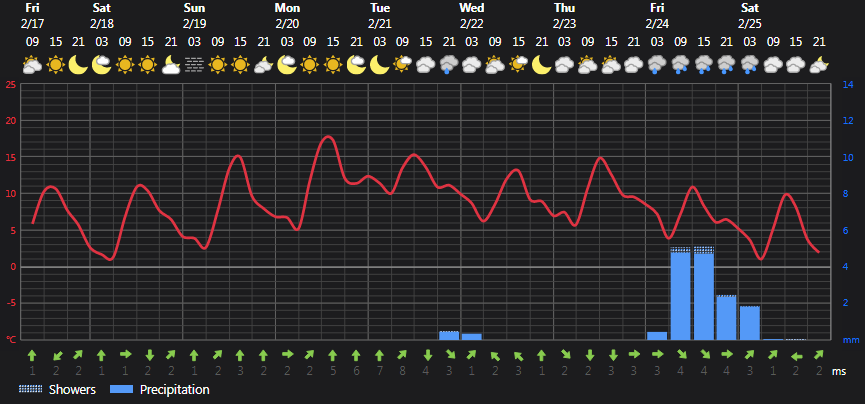Screen dimensions: 865x404
Task: Click the rain icon for Sat 2/25 03
Action: [750, 65]
